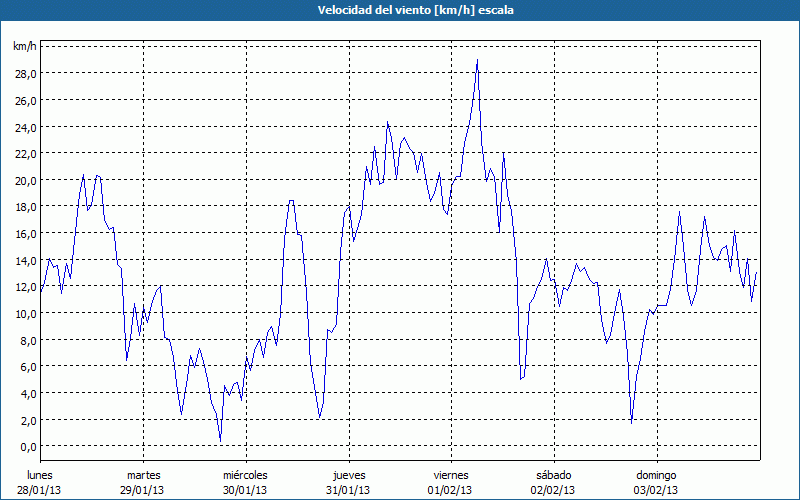This screenshot has width=800, height=500.
Task: Click the 'jueves' day label
Action: (x=348, y=475)
